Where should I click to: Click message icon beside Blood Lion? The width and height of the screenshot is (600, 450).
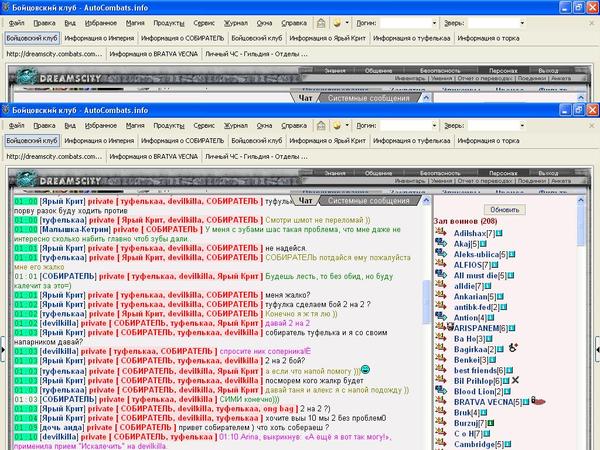pos(441,390)
